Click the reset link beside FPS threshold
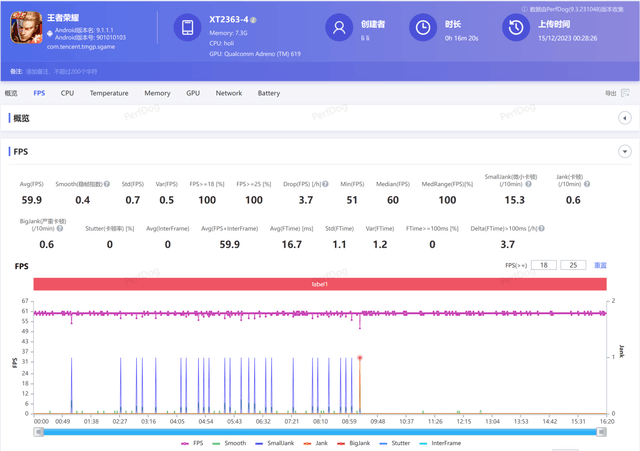The height and width of the screenshot is (451, 640). [x=601, y=265]
